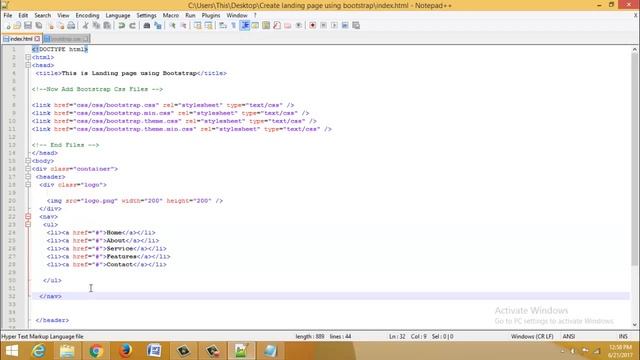Close the index.html tab via red X
This screenshot has height=360, width=640.
pos(37,39)
